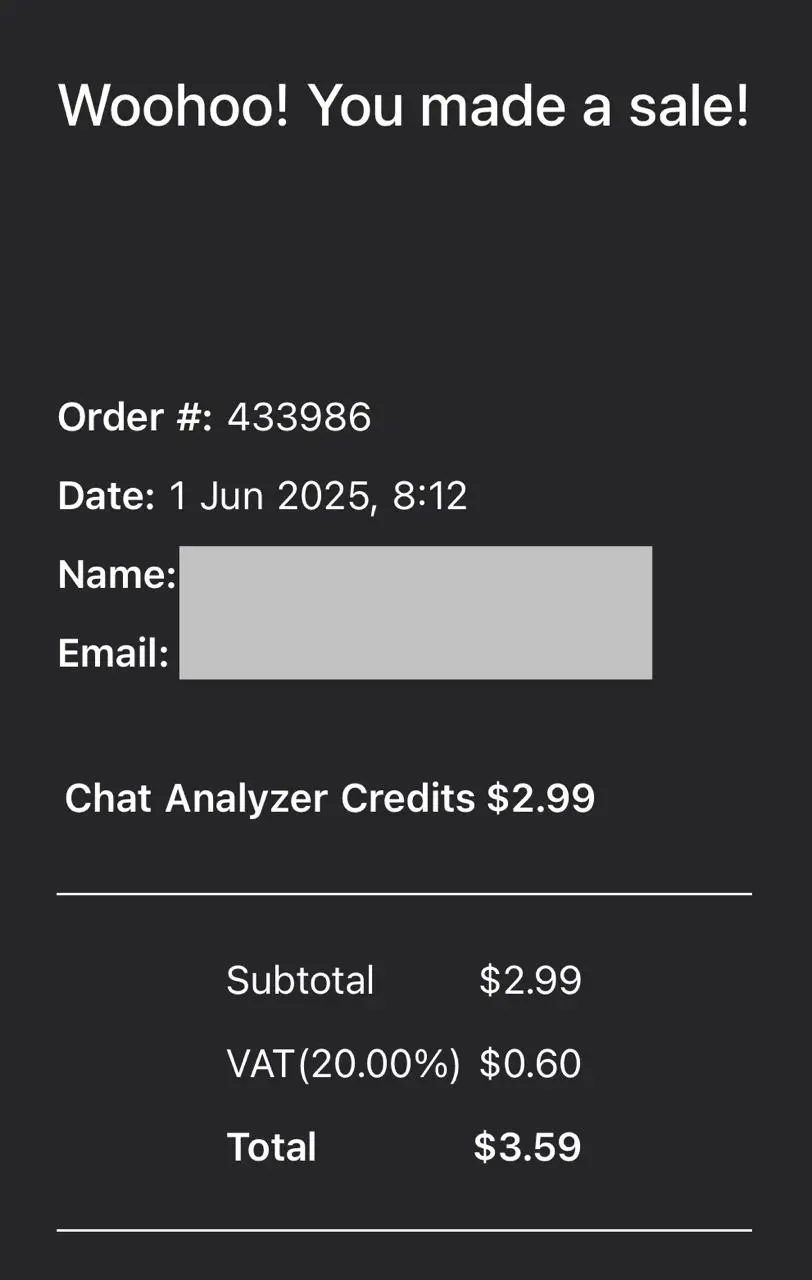812x1280 pixels.
Task: Click the 'Subtotal' label
Action: pyautogui.click(x=300, y=981)
